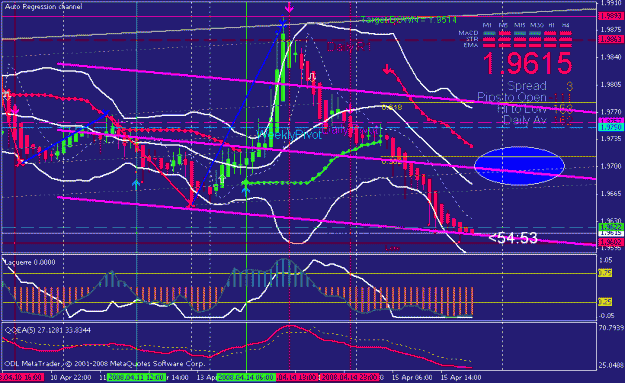Click the EMA row label in signal panel

tap(471, 45)
